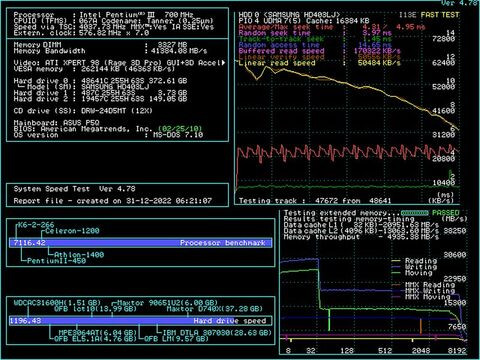The height and width of the screenshot is (360, 480).
Task: Click the arrow after GUI+3D Accel
Action: (x=223, y=63)
